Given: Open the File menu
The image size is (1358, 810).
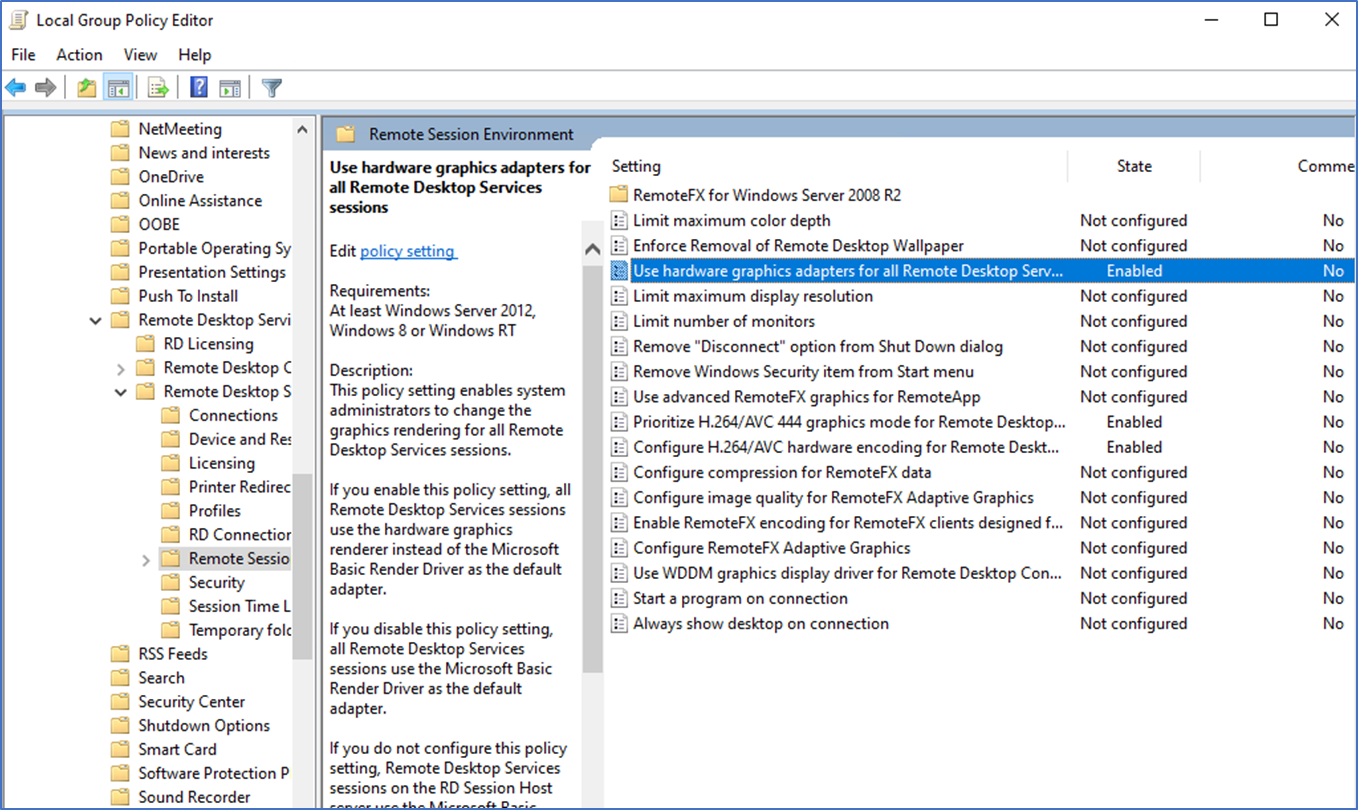Looking at the screenshot, I should click(23, 55).
